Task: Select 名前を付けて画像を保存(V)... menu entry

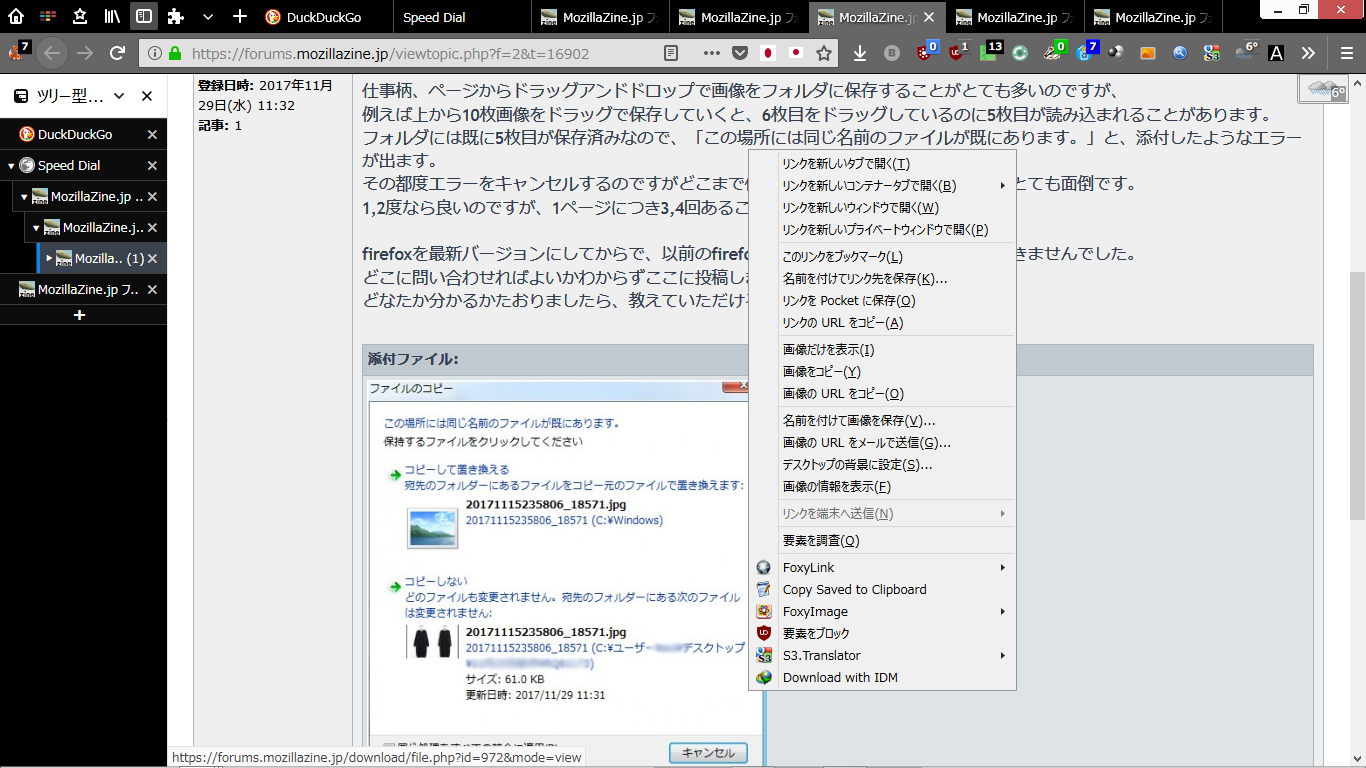Action: (x=858, y=421)
